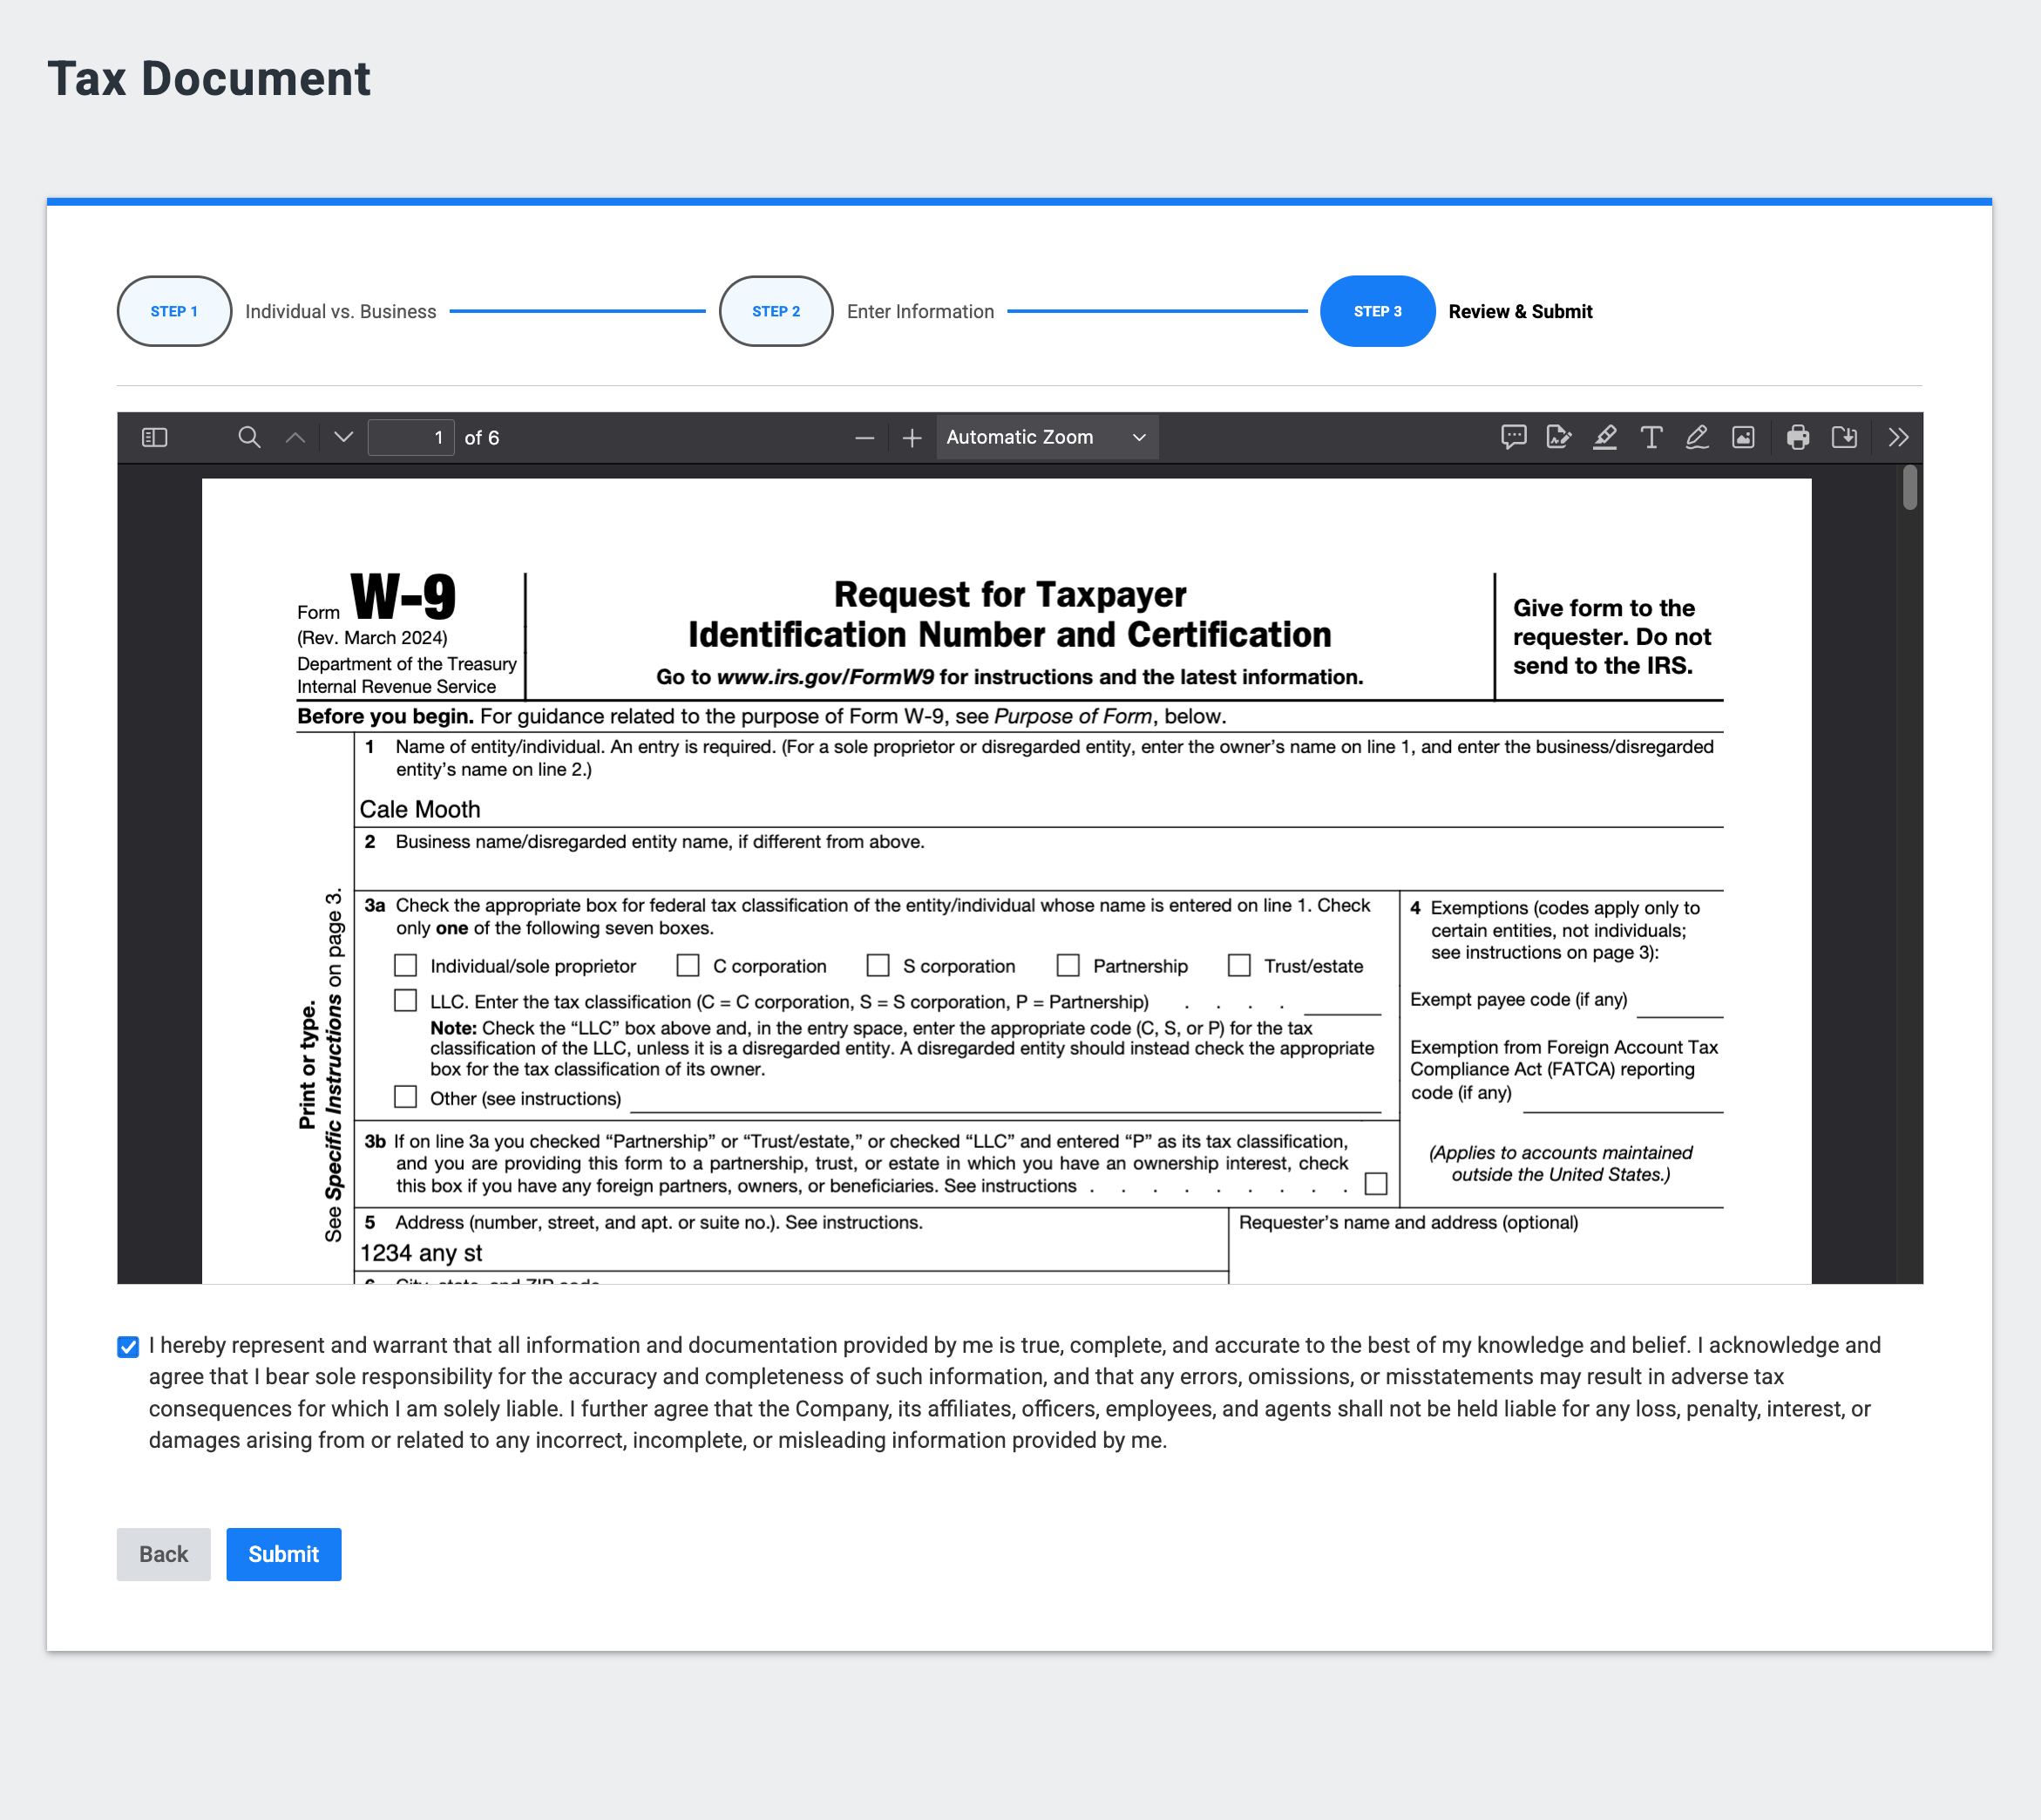Check the C corporation box
The width and height of the screenshot is (2041, 1820).
[x=688, y=965]
